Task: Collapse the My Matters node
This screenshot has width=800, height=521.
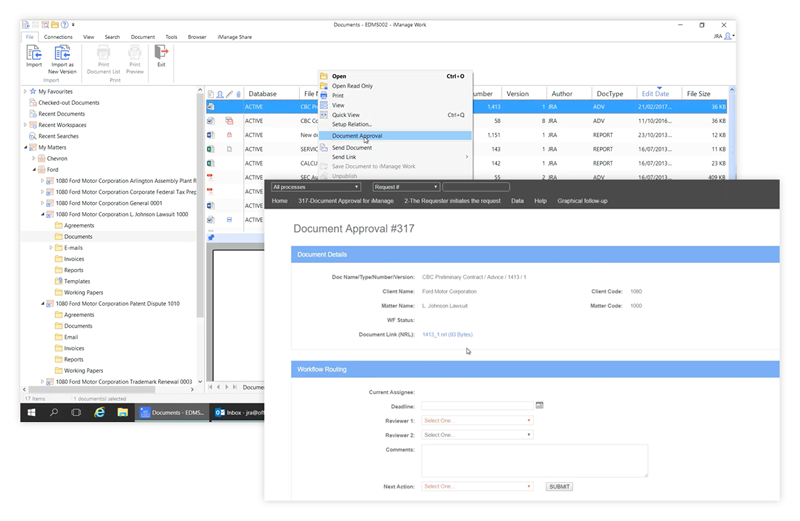Action: [x=26, y=147]
